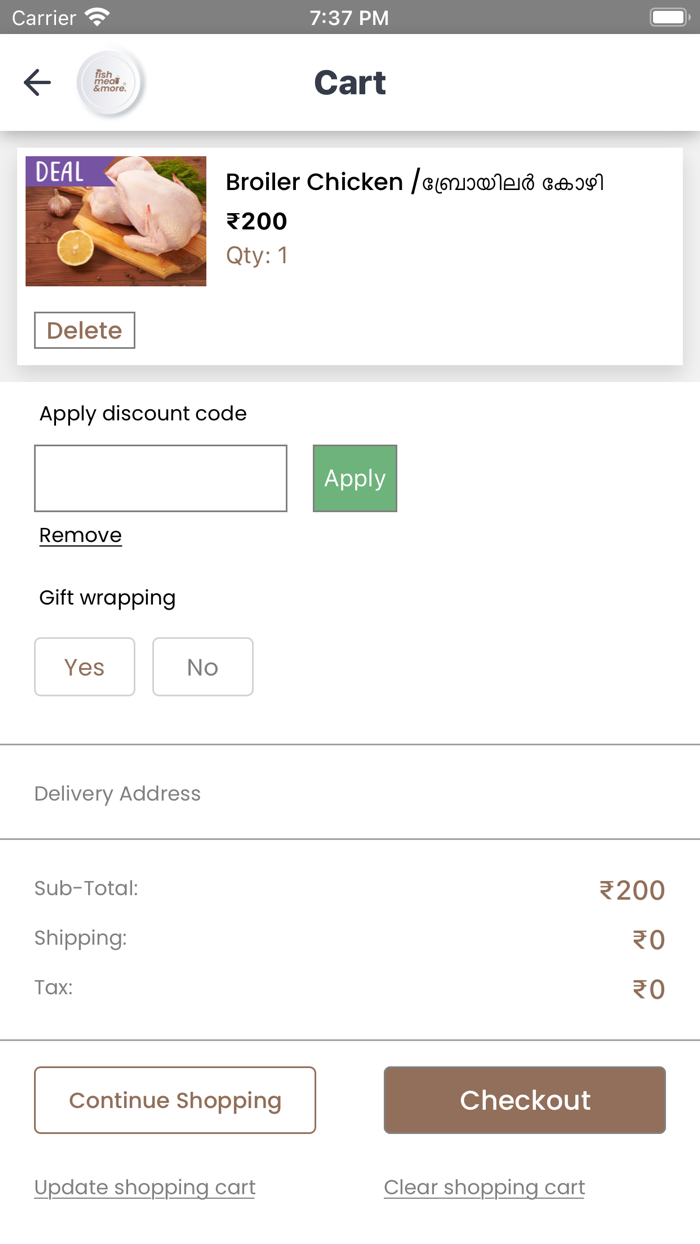Remove the applied discount code
The image size is (700, 1244).
(x=80, y=535)
